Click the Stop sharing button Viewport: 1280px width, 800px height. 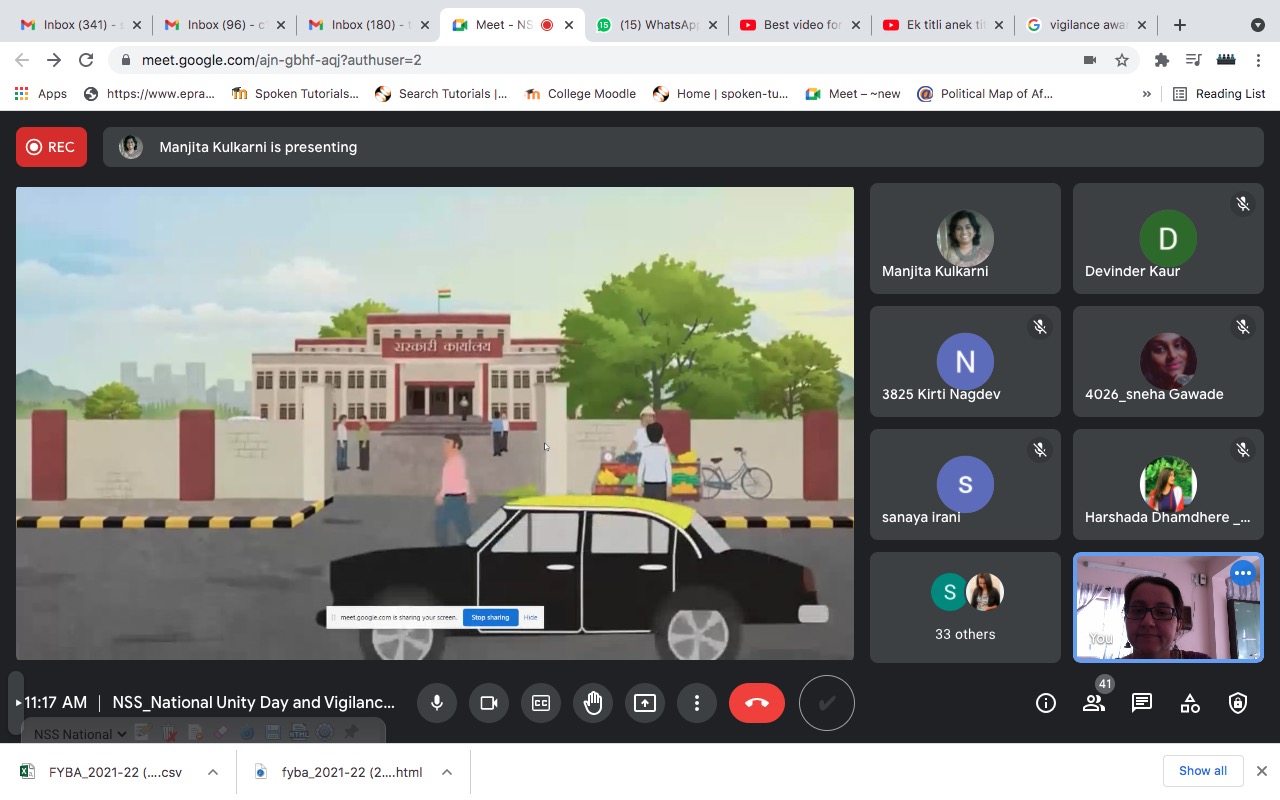tap(490, 617)
